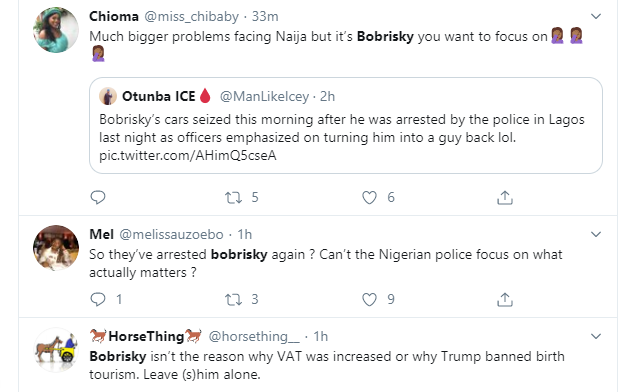The image size is (625, 392).
Task: Visit @horsething__ profile handle
Action: tap(254, 337)
